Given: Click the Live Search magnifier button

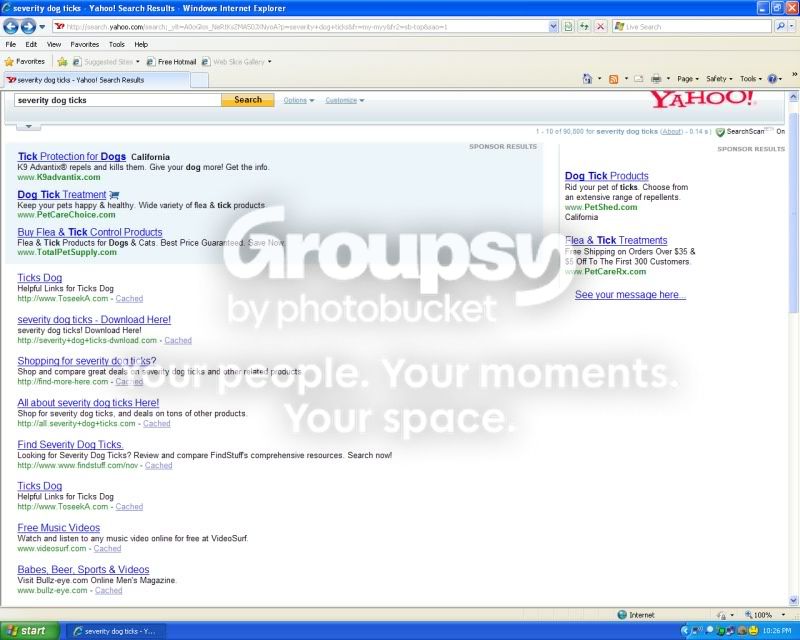Looking at the screenshot, I should point(780,26).
